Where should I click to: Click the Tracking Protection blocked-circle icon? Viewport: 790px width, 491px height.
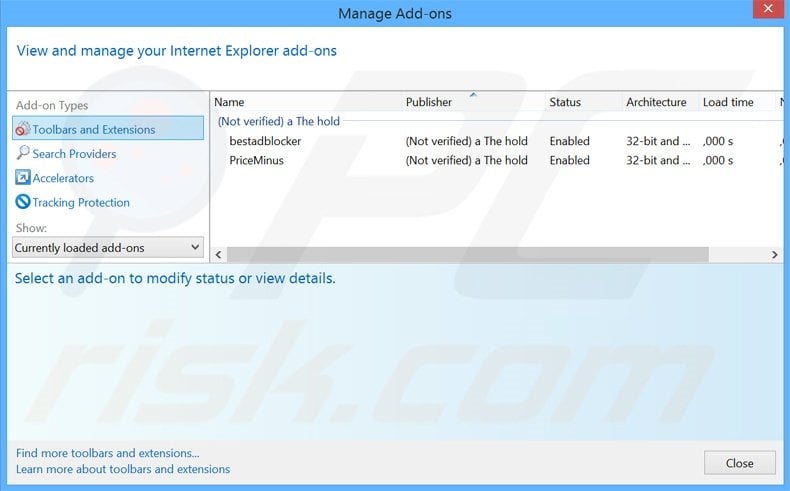click(22, 201)
